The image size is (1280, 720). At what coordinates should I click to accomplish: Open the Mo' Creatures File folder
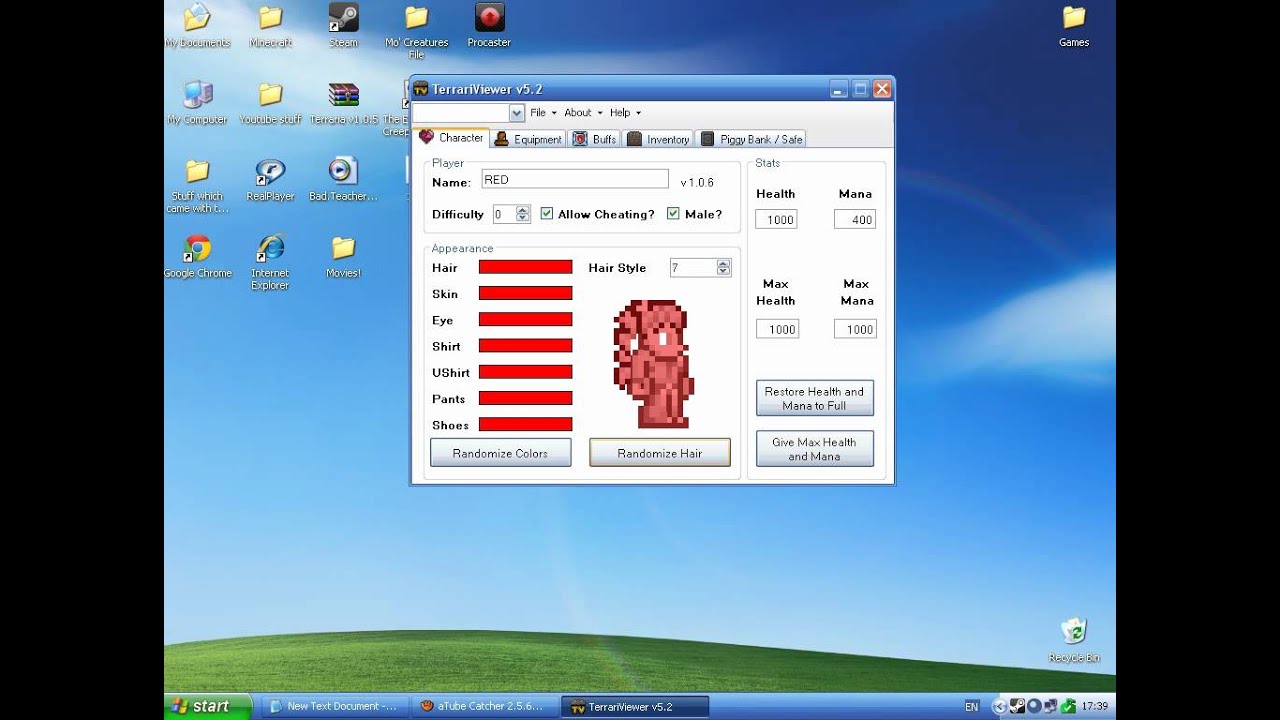(417, 31)
